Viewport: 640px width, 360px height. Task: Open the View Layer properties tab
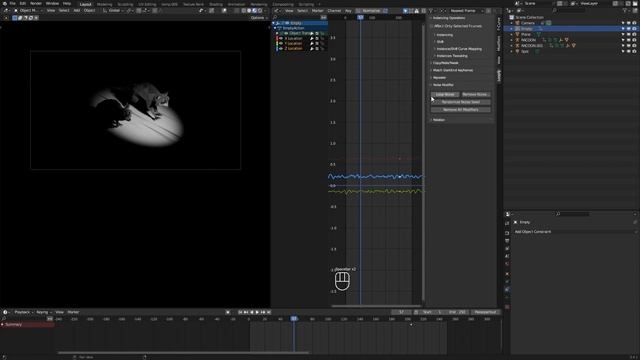[x=507, y=249]
